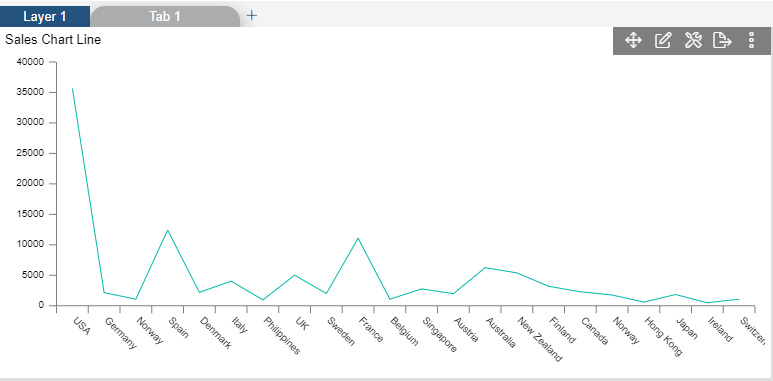
Task: Click the Belgium axis label
Action: coord(404,332)
